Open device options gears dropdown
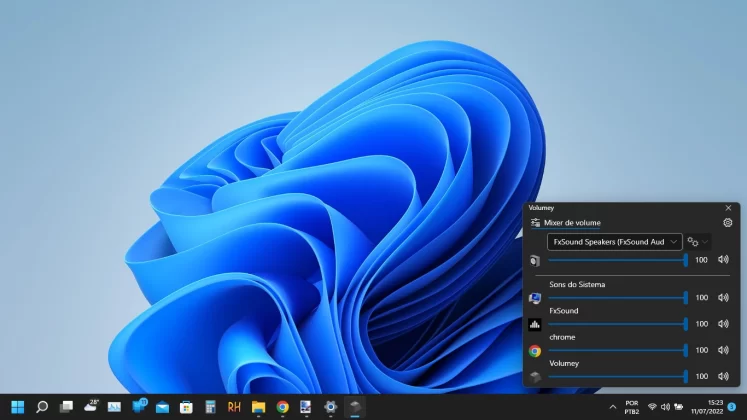The image size is (747, 420). tap(698, 242)
